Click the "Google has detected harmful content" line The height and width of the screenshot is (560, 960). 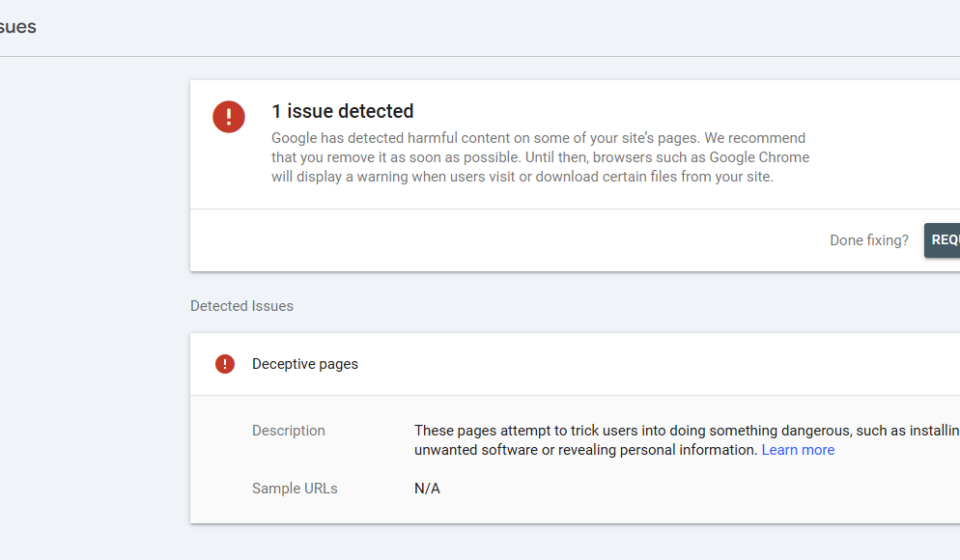tap(537, 138)
